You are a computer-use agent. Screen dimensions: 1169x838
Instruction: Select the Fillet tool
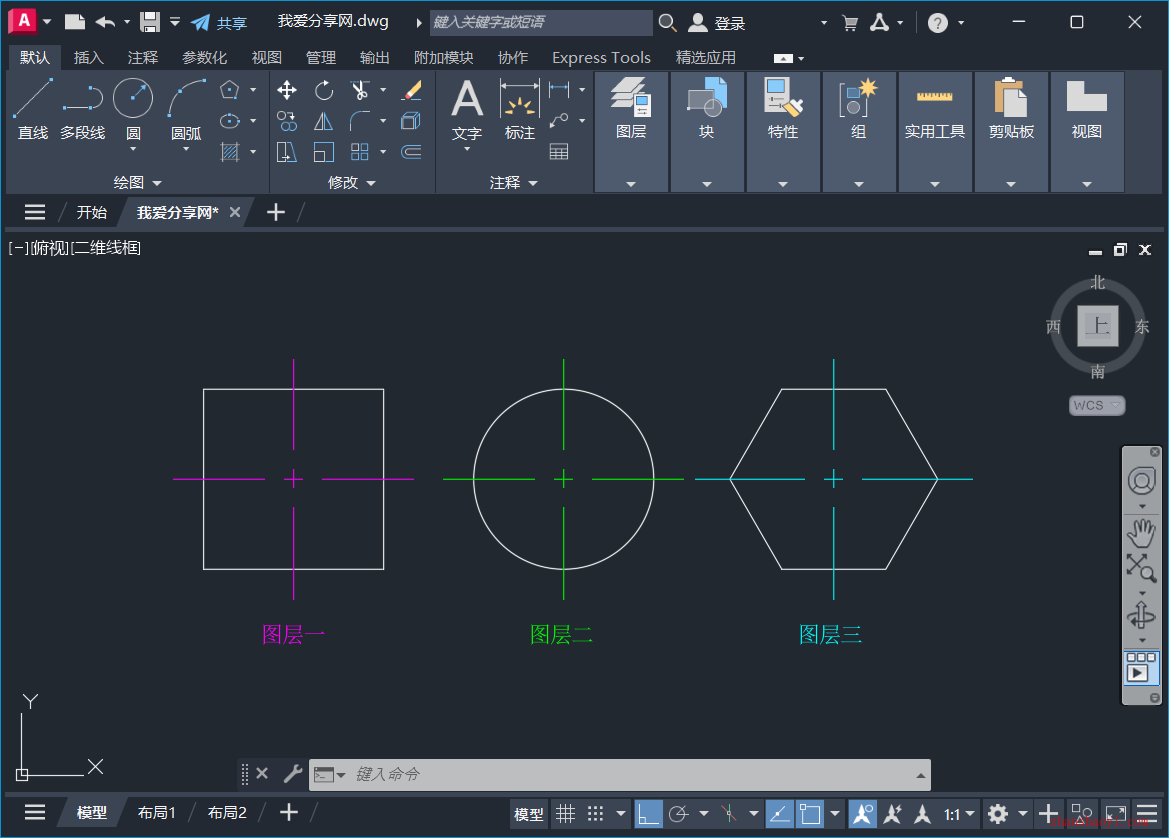[360, 121]
